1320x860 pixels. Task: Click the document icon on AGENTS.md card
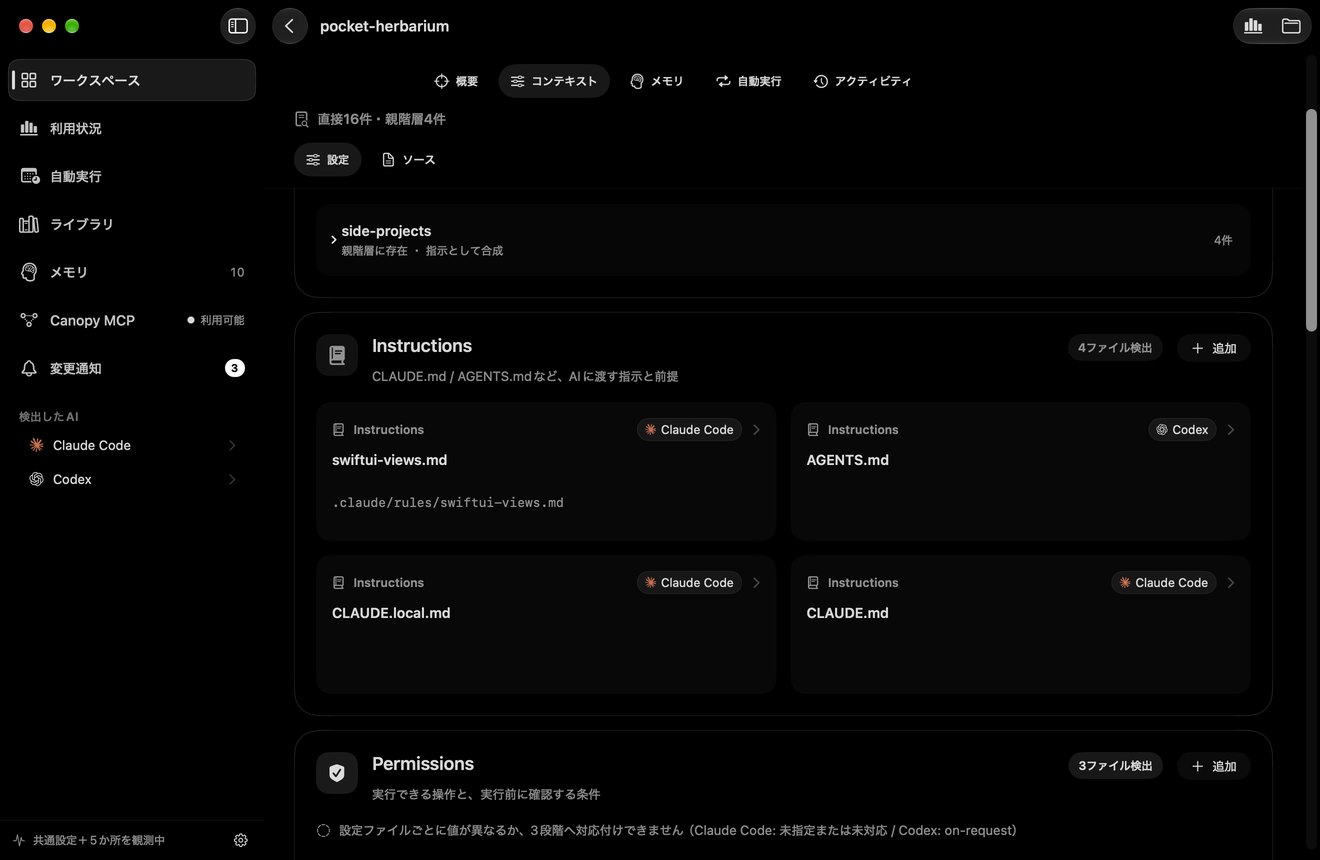tap(813, 429)
